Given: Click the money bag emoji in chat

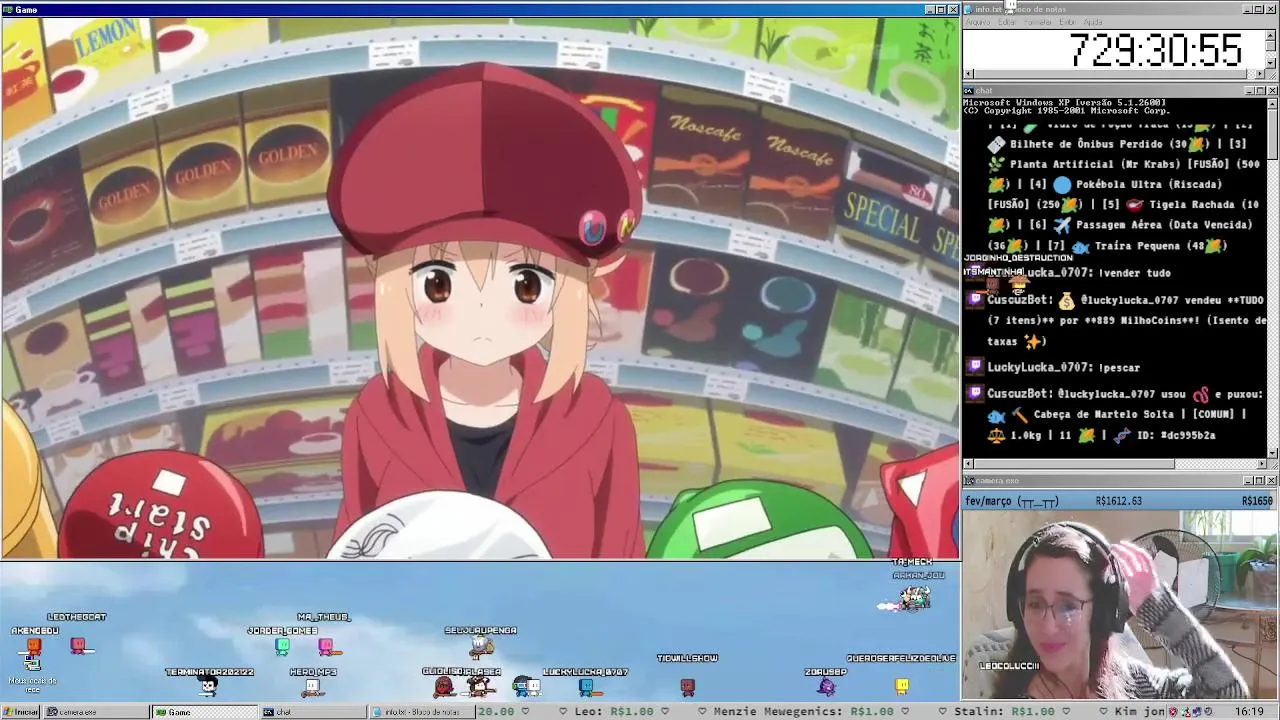Looking at the screenshot, I should tap(1066, 300).
